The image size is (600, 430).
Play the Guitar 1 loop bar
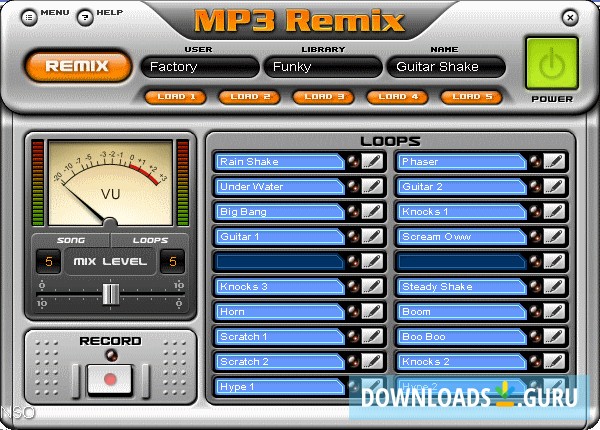pos(279,236)
